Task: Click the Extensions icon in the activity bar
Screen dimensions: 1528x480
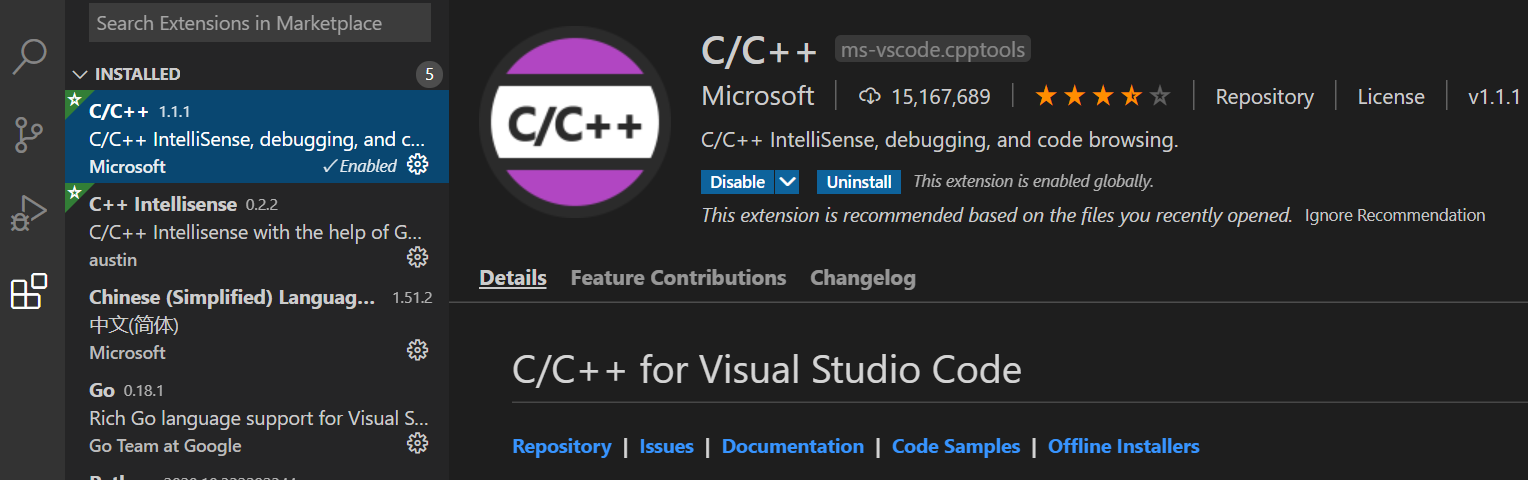Action: 29,291
